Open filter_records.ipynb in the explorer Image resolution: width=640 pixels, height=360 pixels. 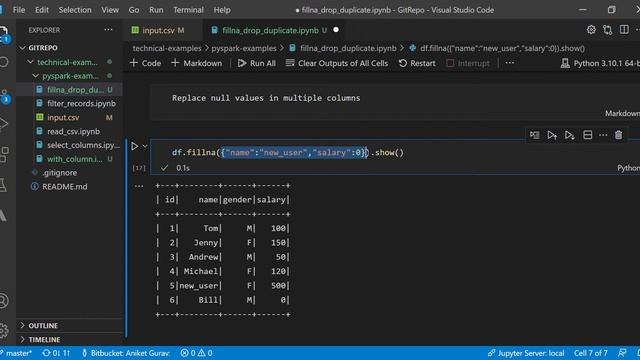(81, 104)
